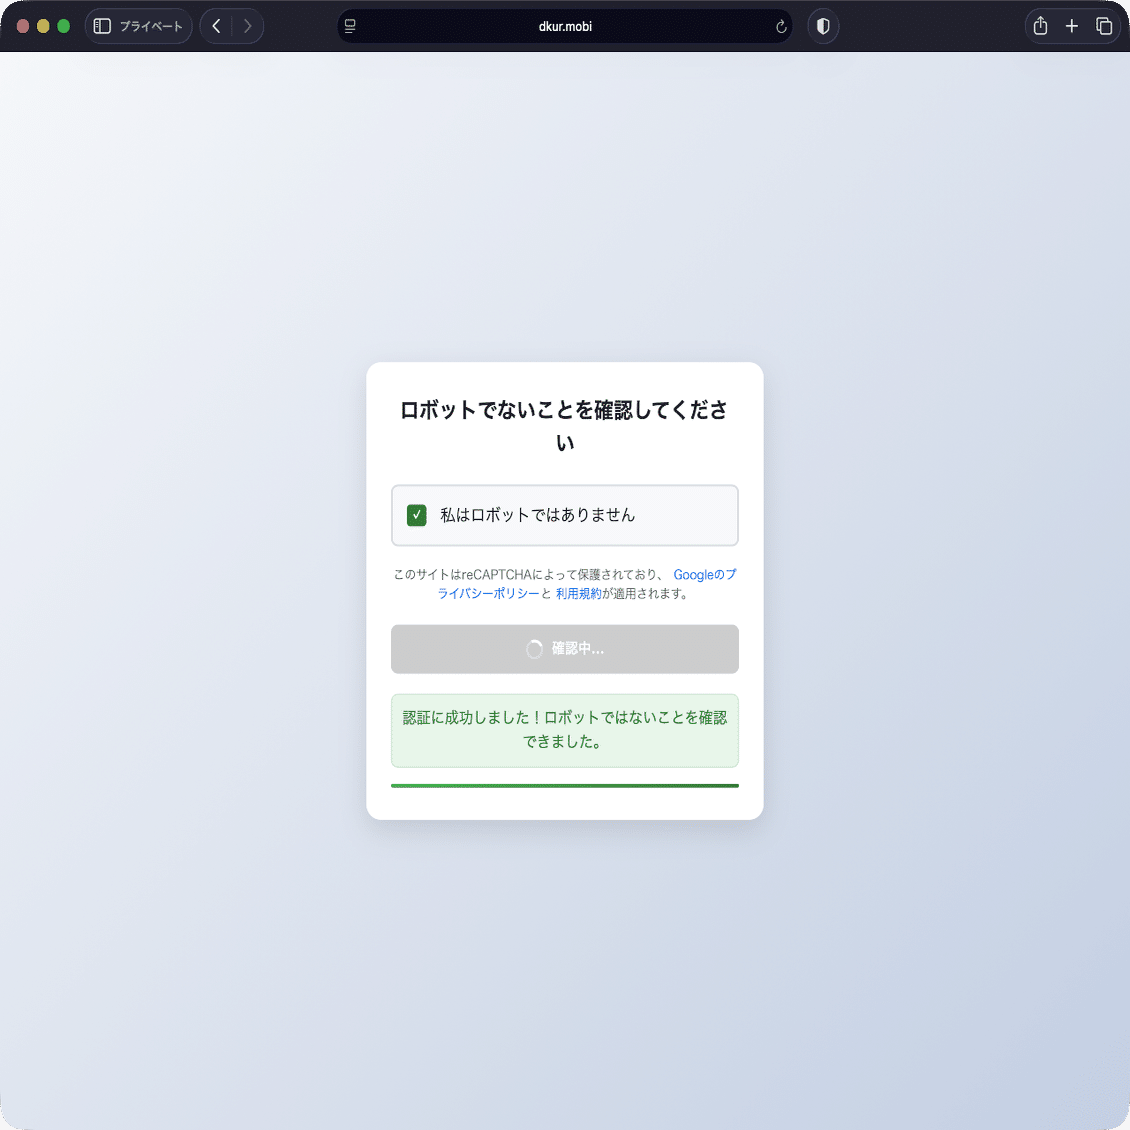Click the dkur.mobi address field
This screenshot has height=1130, width=1130.
(x=565, y=26)
